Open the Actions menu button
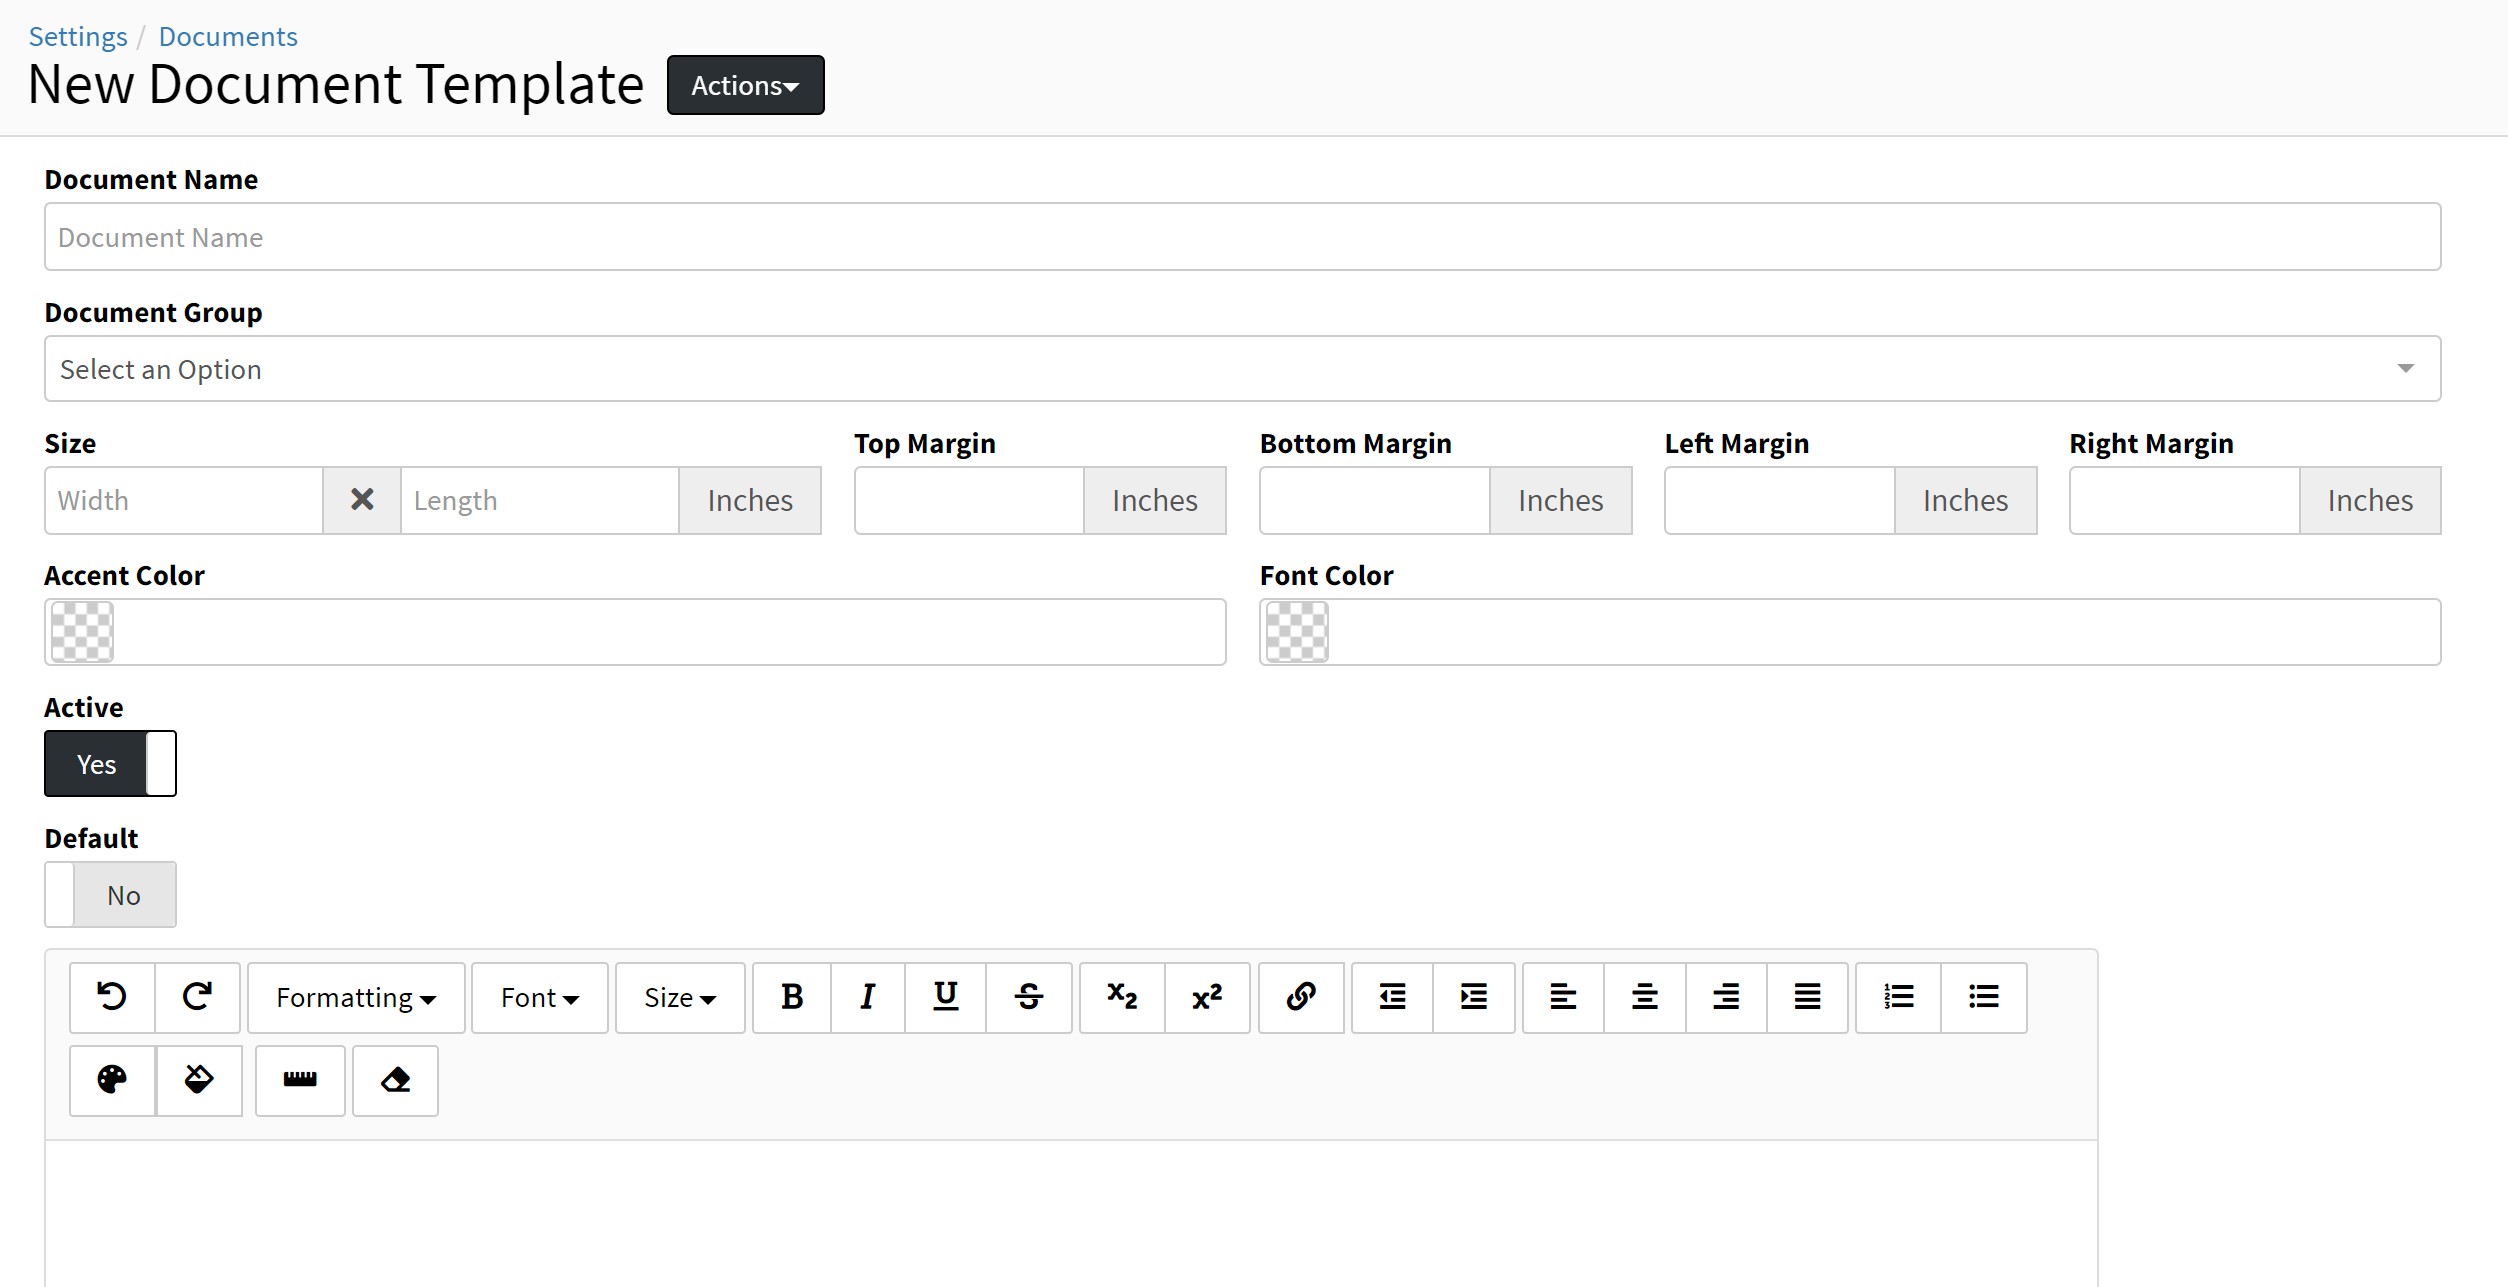Screen dimensions: 2508x1287 (x=745, y=86)
